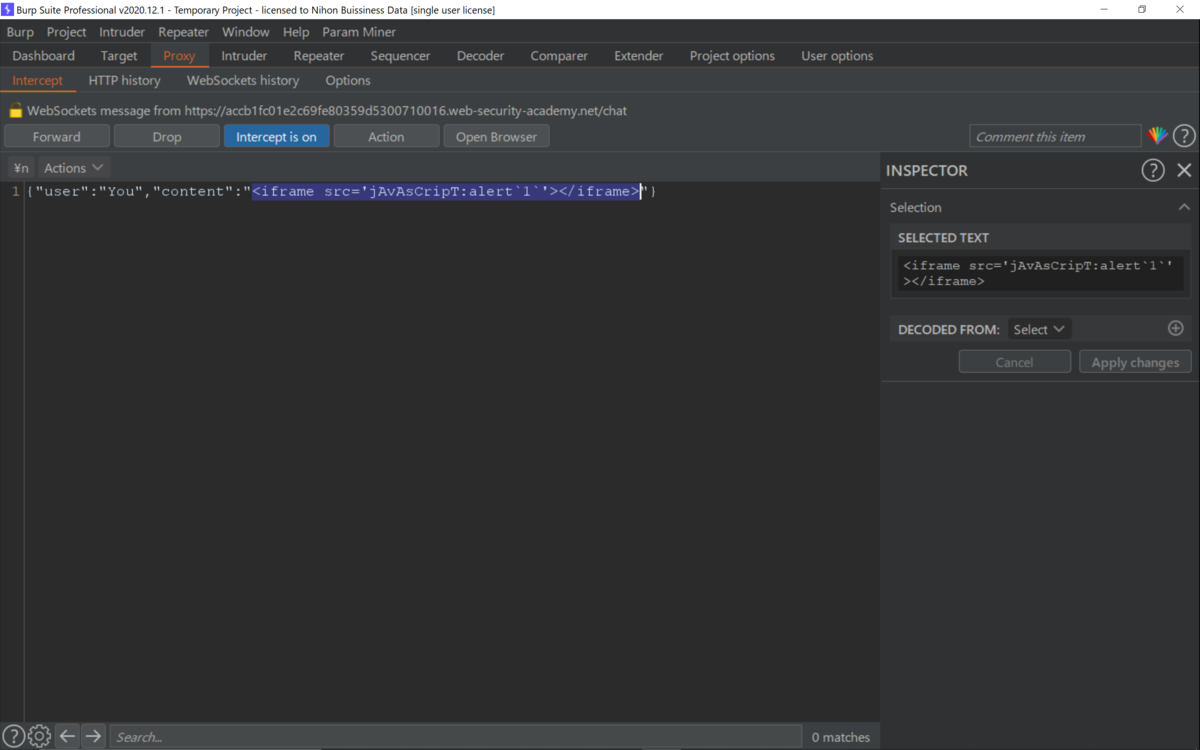This screenshot has width=1200, height=750.
Task: Restore down the Burp Suite window
Action: (x=1142, y=9)
